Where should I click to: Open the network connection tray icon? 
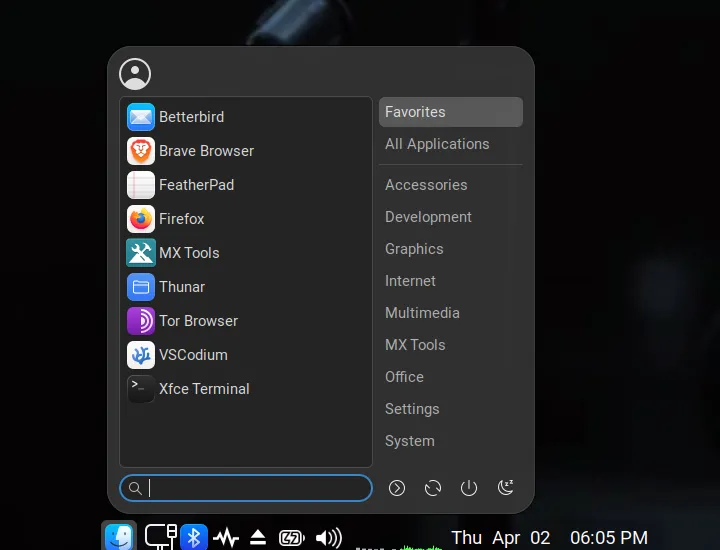pyautogui.click(x=161, y=536)
